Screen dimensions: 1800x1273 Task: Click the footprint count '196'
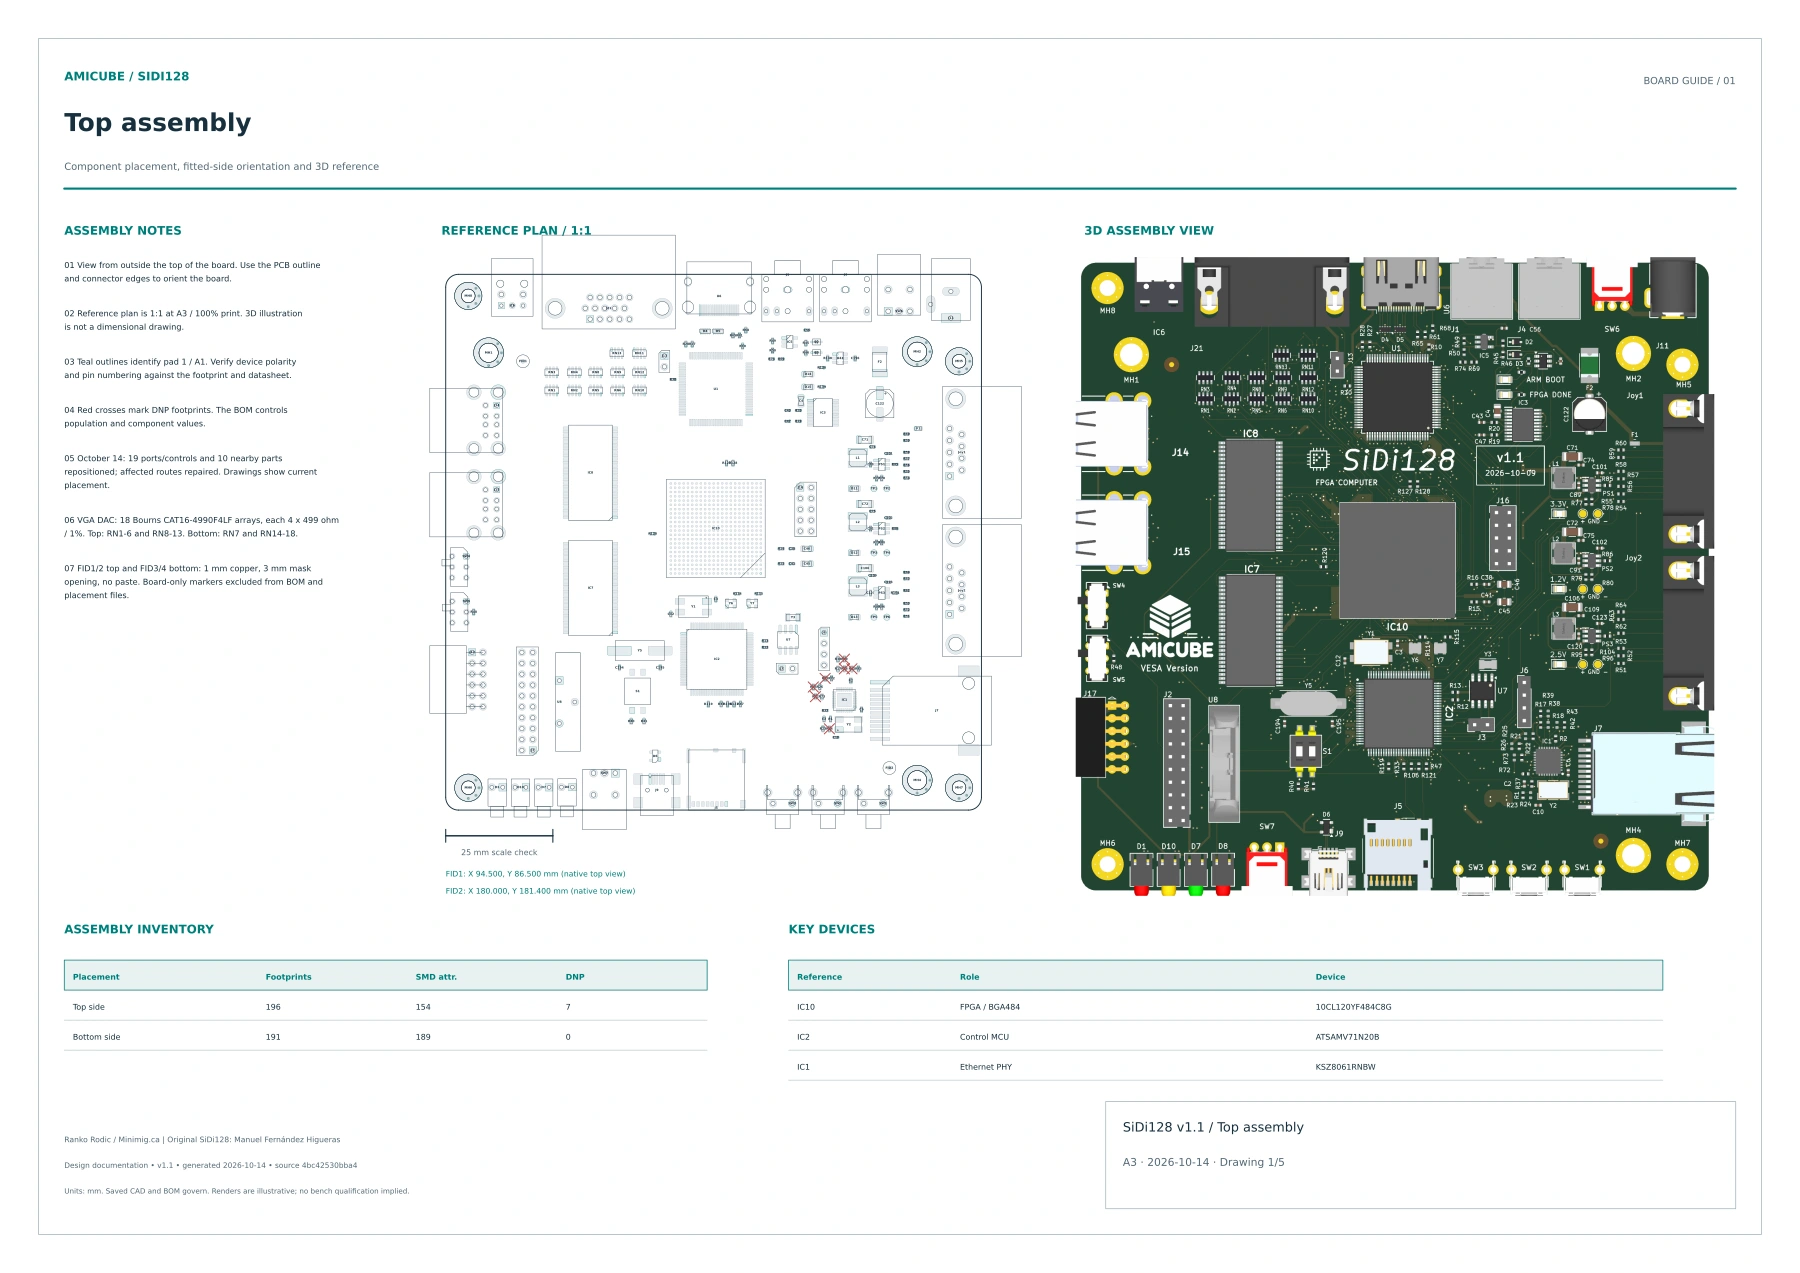click(x=273, y=1007)
